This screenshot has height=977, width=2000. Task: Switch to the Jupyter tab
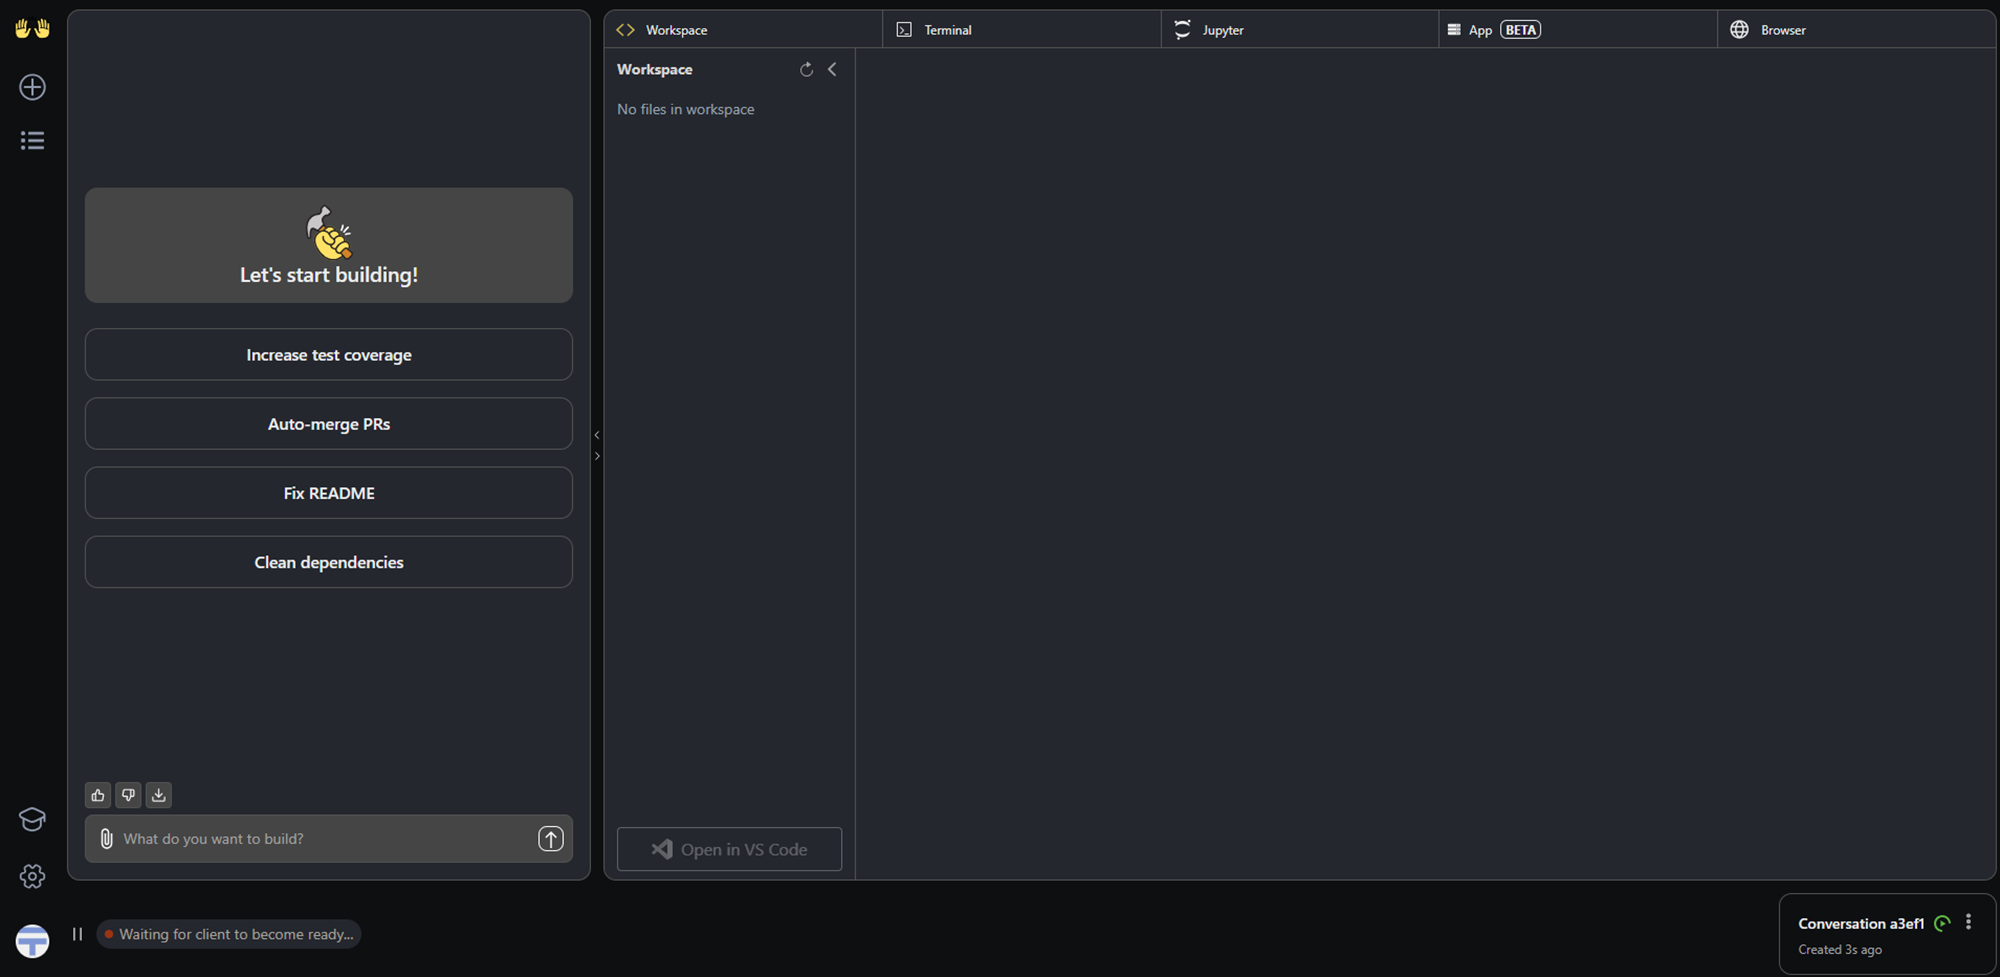pos(1222,30)
